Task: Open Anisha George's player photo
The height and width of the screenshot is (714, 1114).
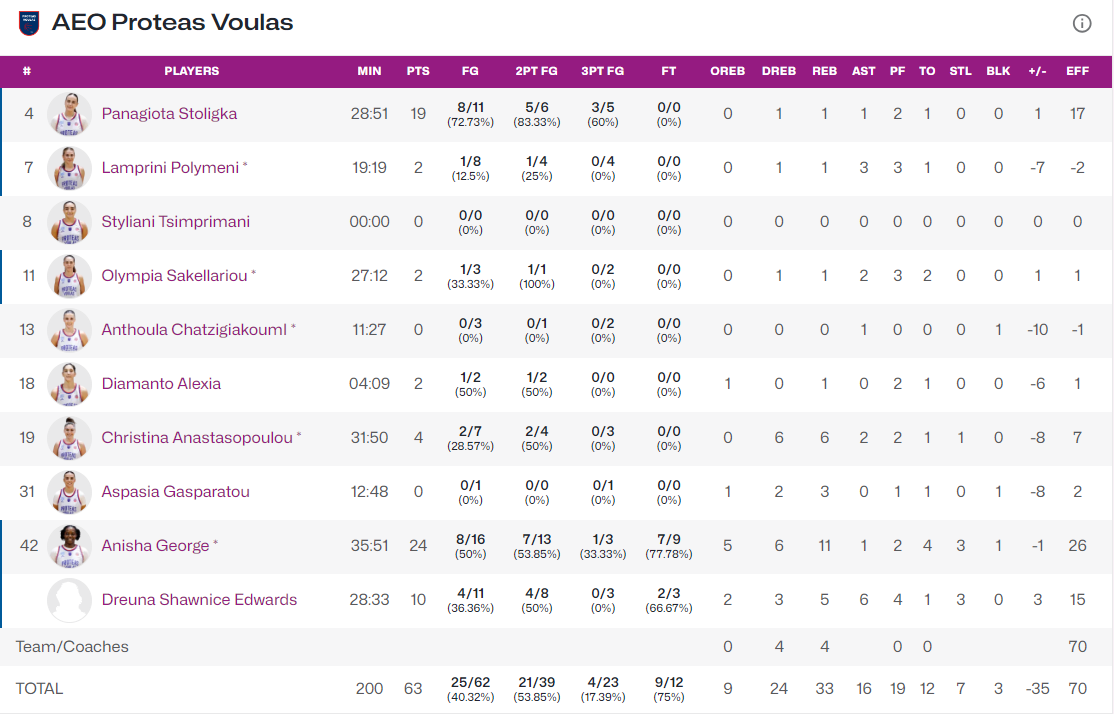Action: point(69,546)
